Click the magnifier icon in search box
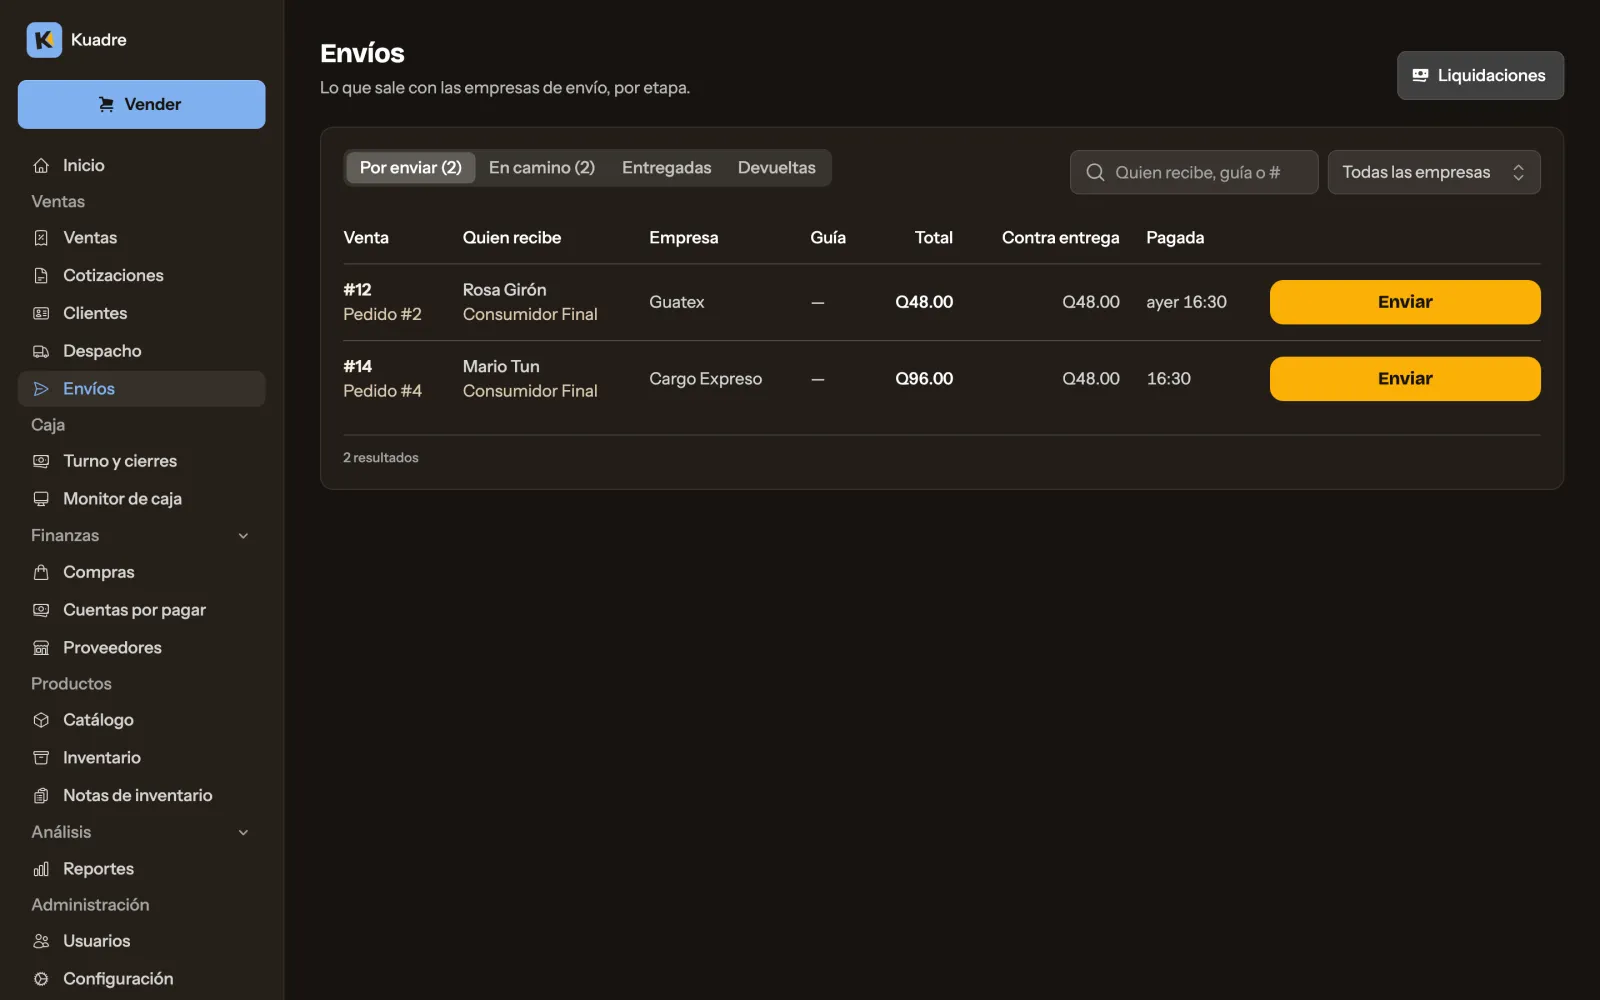The height and width of the screenshot is (1000, 1600). pos(1095,172)
